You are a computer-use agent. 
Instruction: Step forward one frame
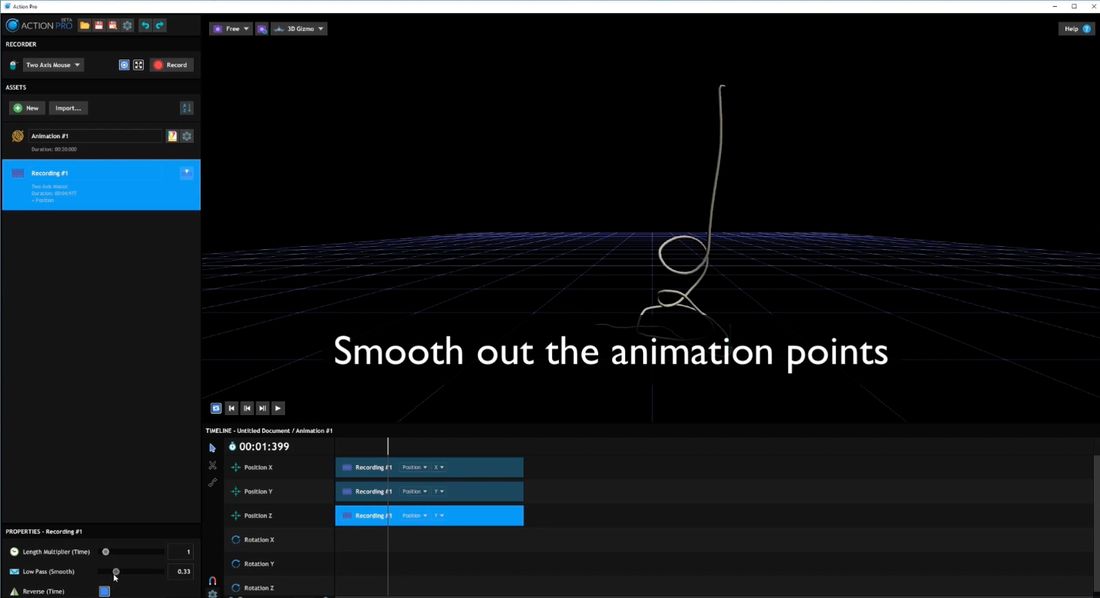(262, 408)
